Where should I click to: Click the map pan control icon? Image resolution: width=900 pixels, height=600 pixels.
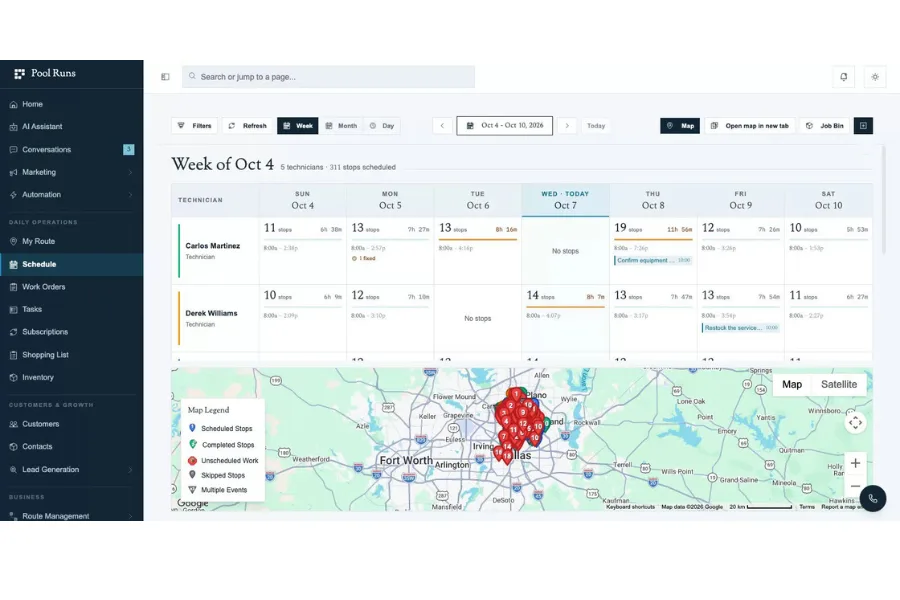(x=855, y=423)
